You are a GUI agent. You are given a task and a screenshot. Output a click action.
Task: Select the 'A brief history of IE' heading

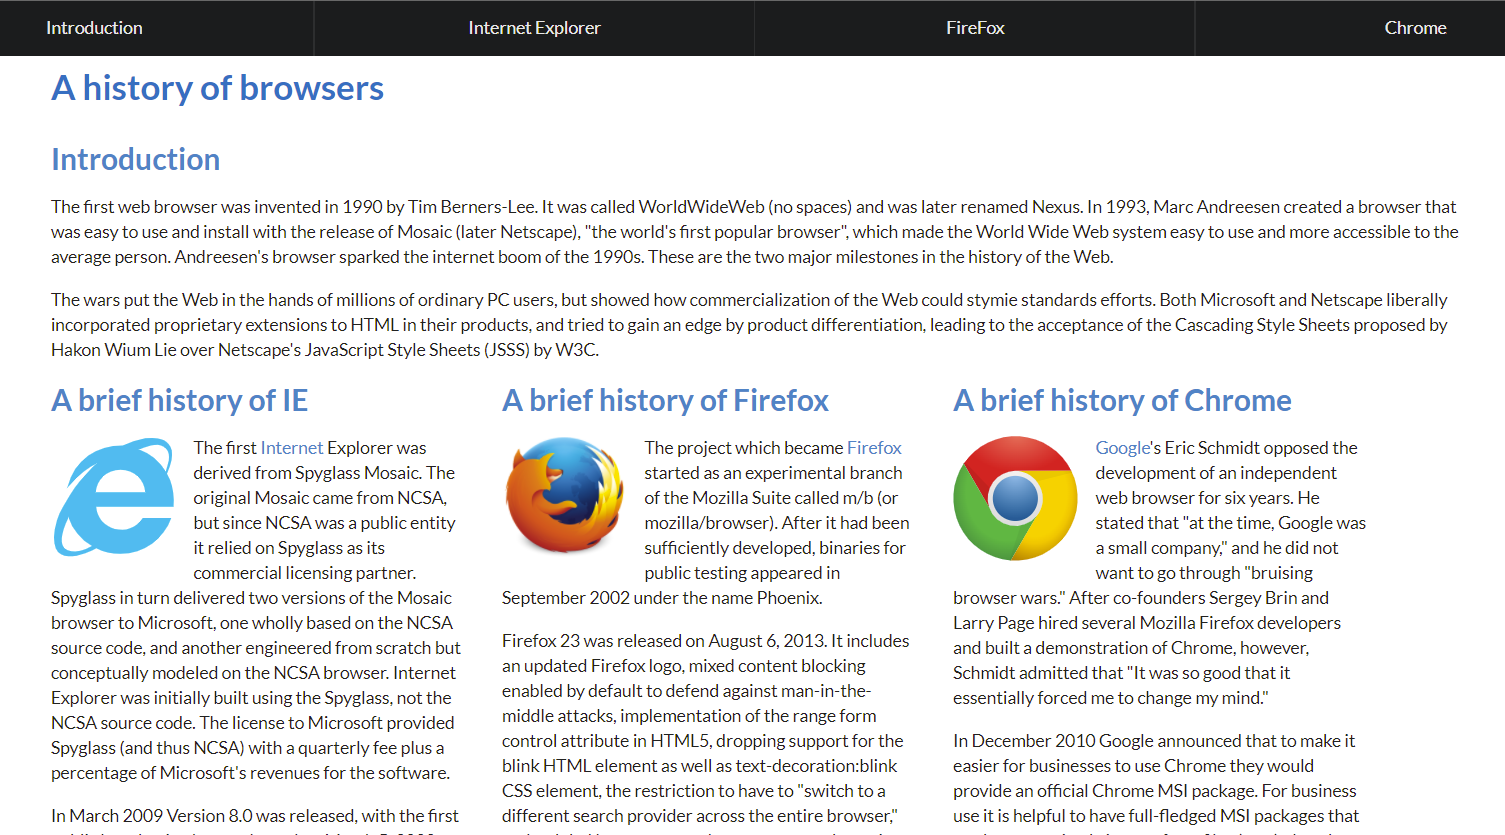[x=179, y=400]
